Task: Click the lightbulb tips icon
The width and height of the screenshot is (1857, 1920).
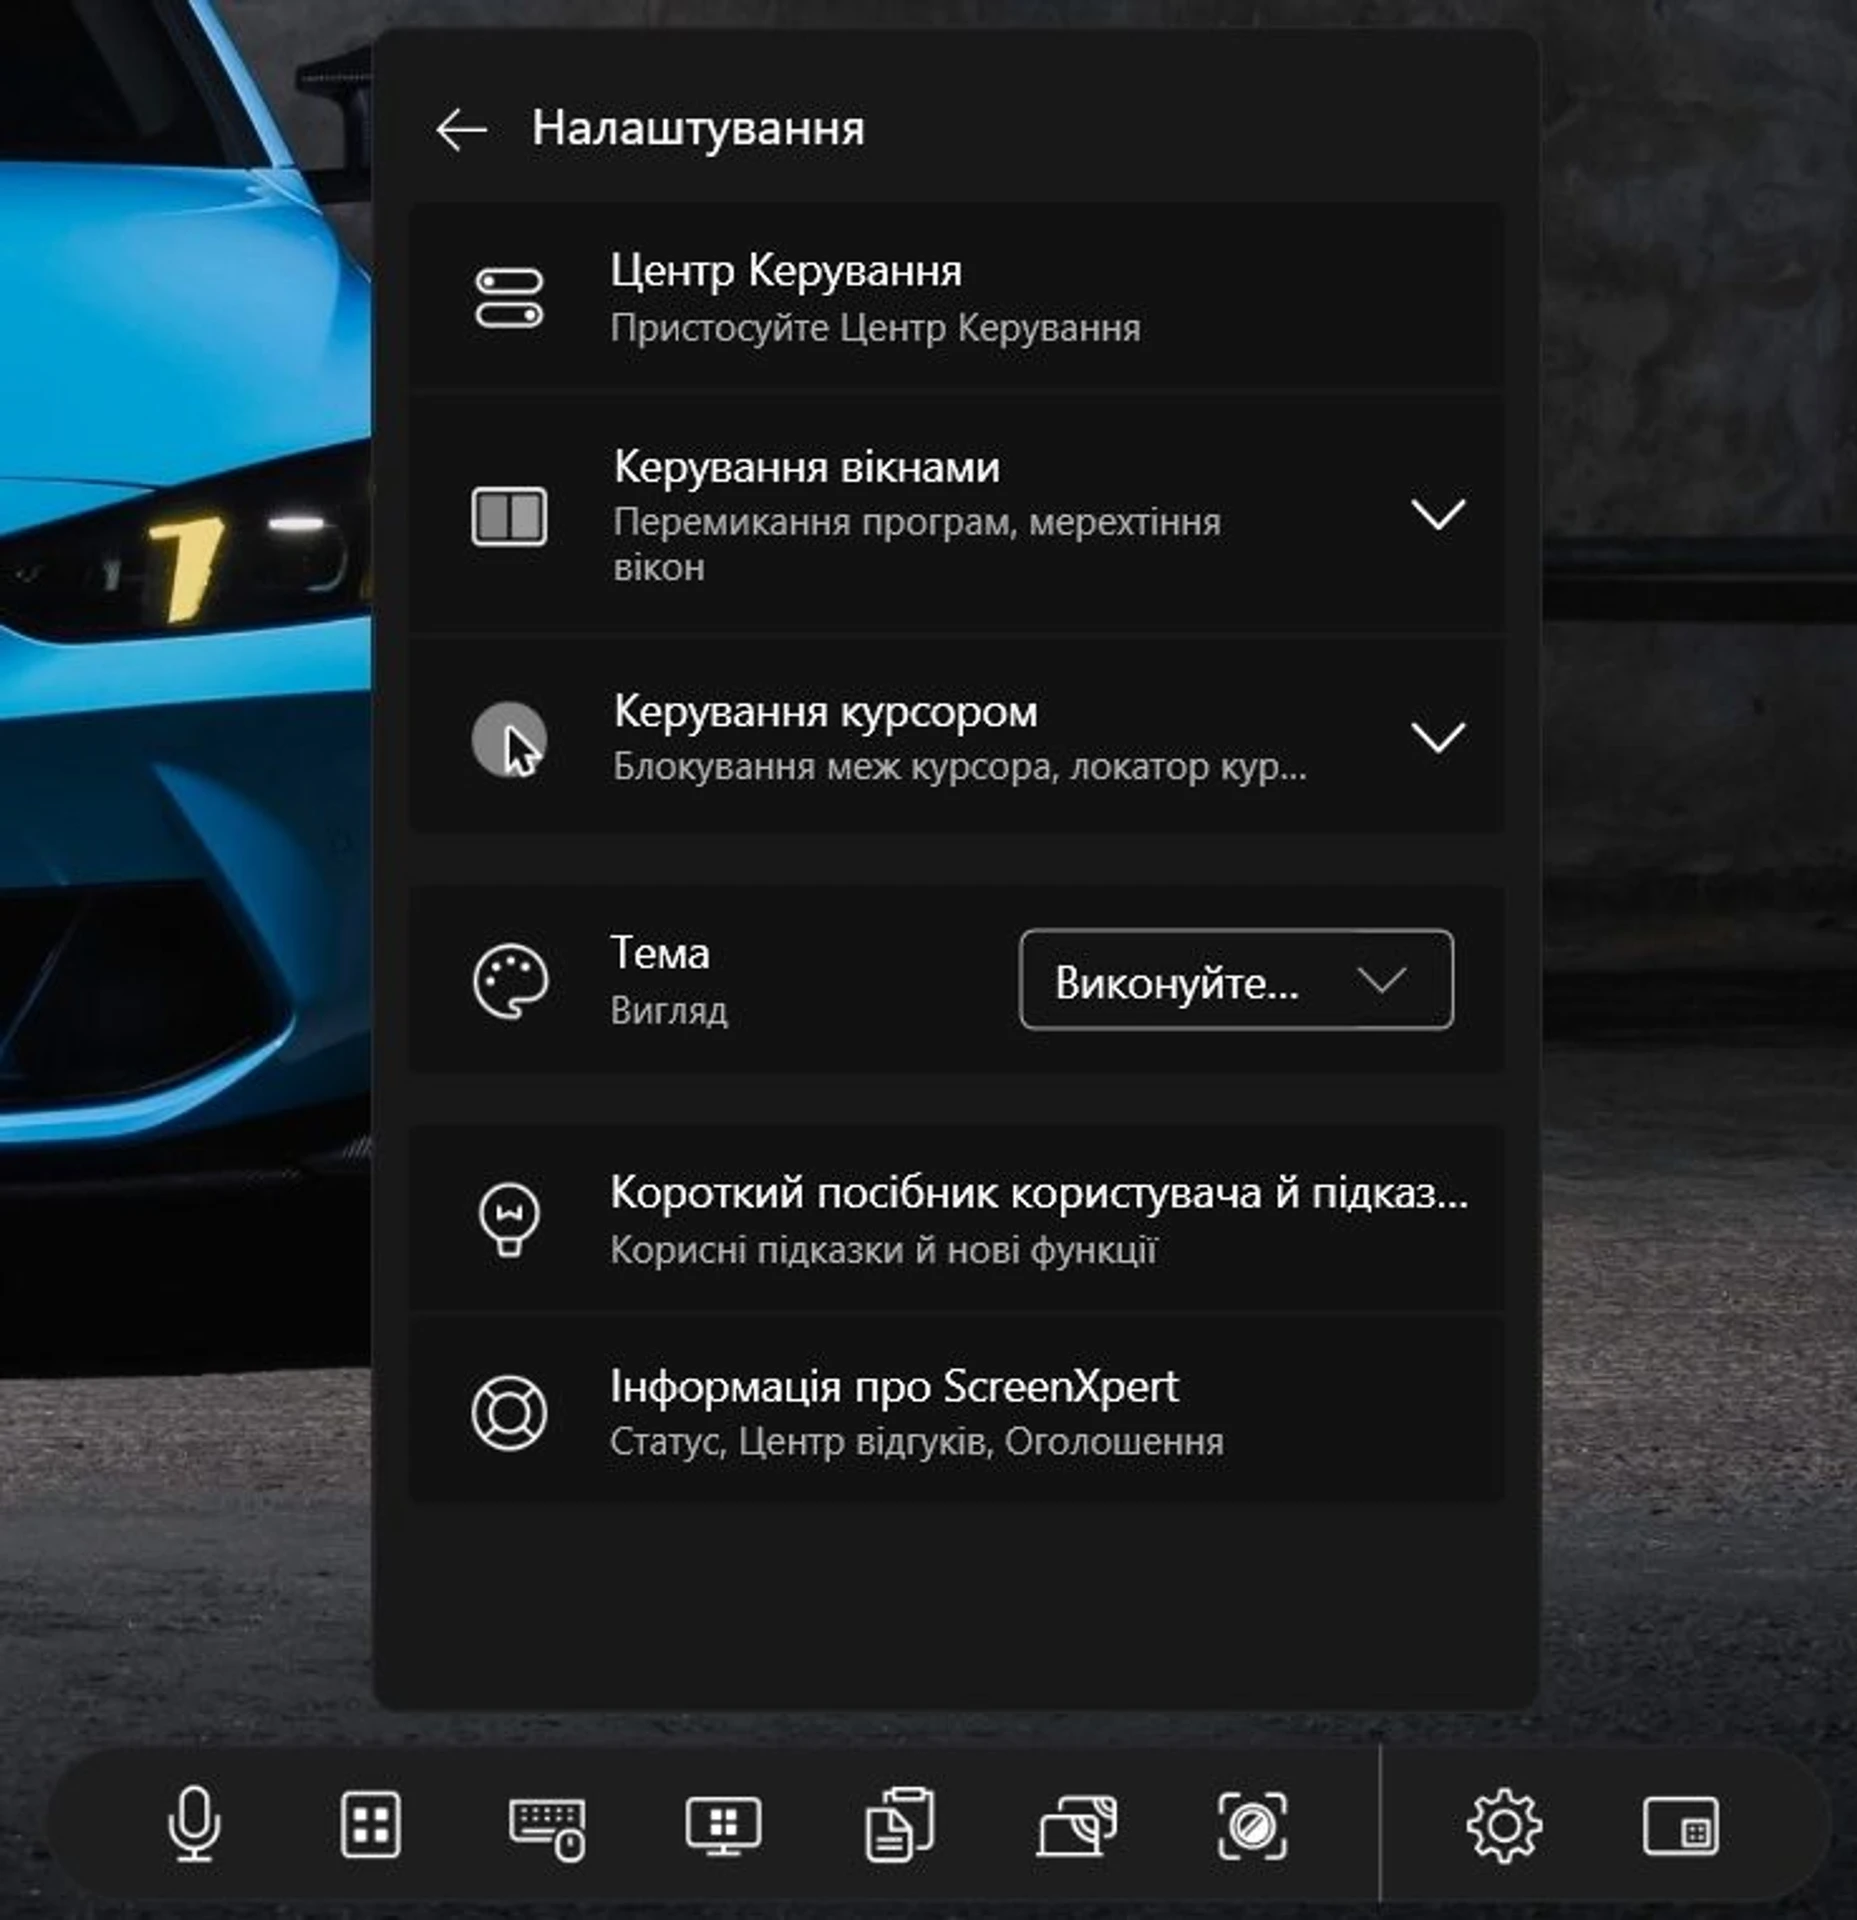Action: [509, 1218]
